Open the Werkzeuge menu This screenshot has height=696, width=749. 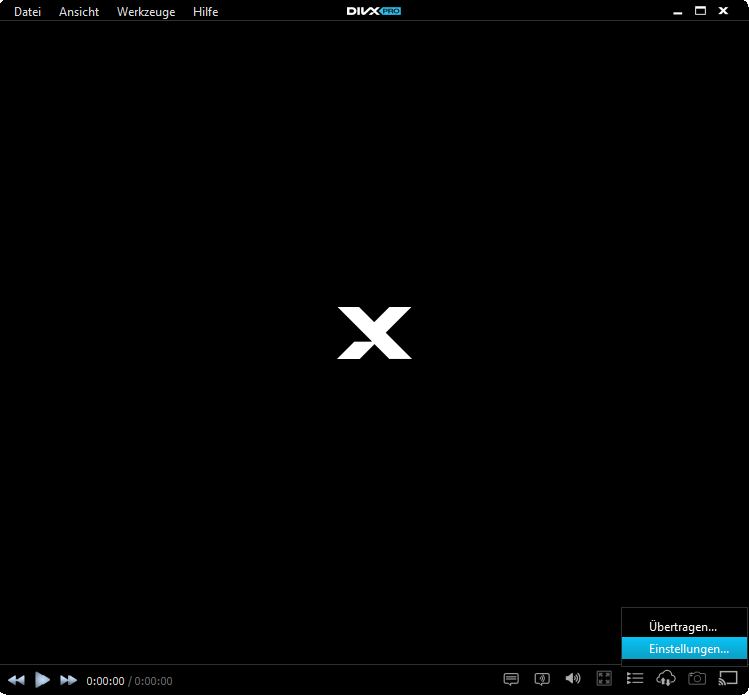(x=146, y=12)
